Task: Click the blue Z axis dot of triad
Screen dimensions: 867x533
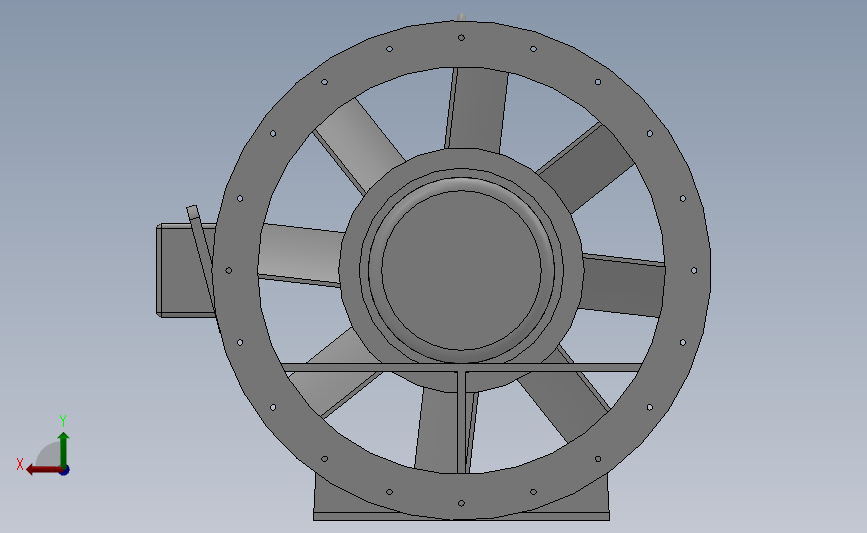Action: click(x=65, y=471)
